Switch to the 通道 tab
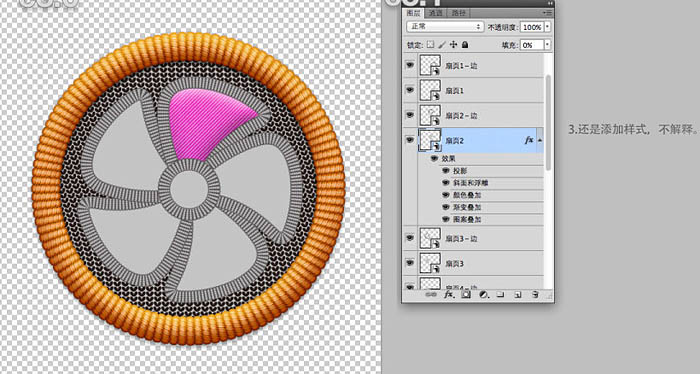This screenshot has height=374, width=700. pos(435,13)
